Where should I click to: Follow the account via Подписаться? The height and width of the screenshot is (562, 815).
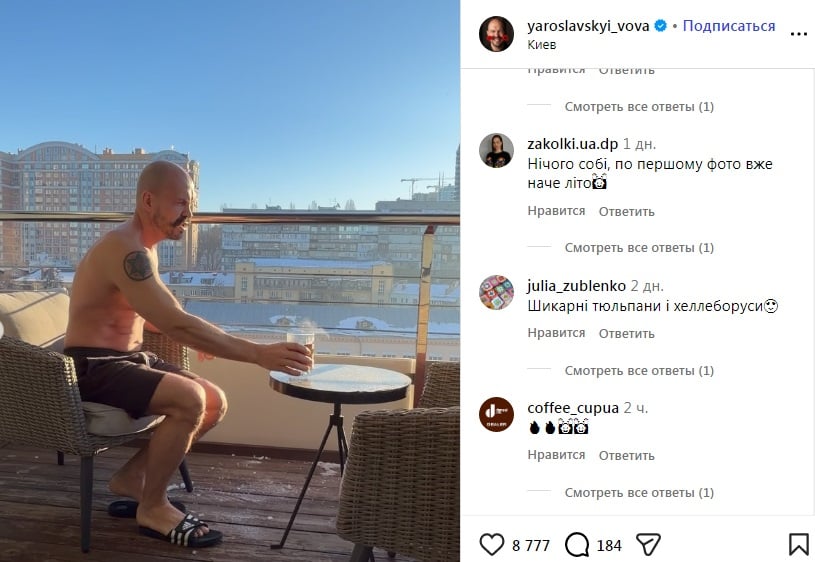pos(729,25)
